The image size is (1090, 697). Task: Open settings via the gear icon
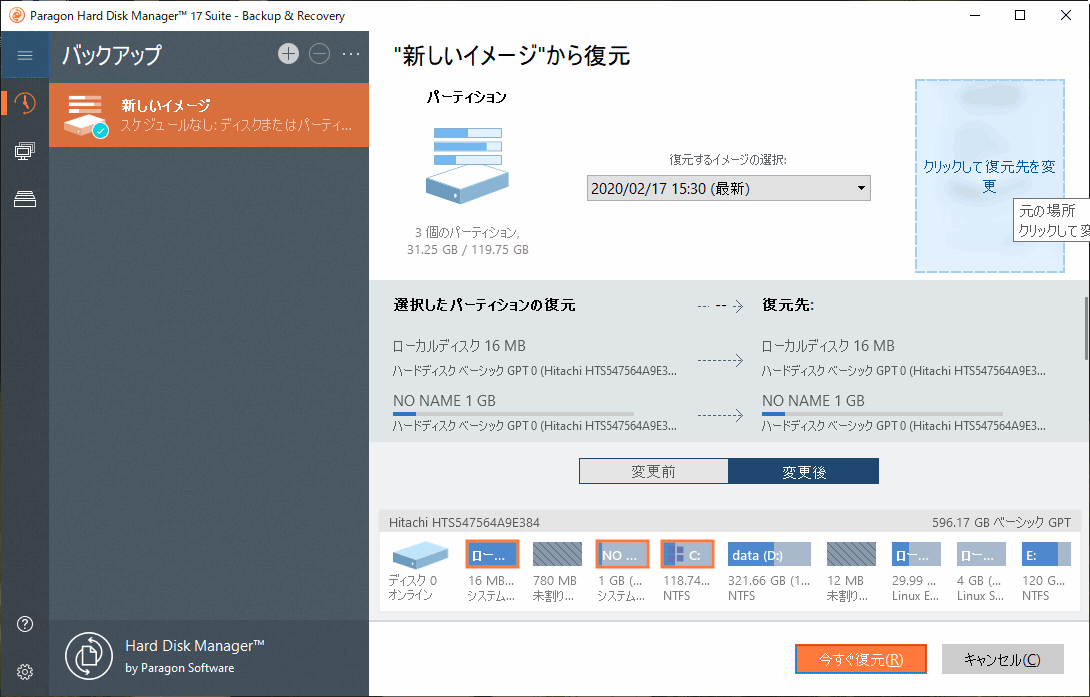(x=25, y=671)
